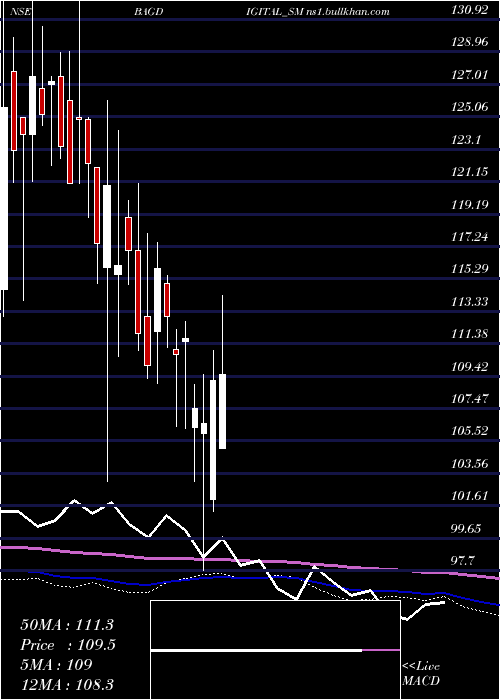The image size is (500, 700).
Task: Click the BAGD symbol text
Action: (x=148, y=12)
